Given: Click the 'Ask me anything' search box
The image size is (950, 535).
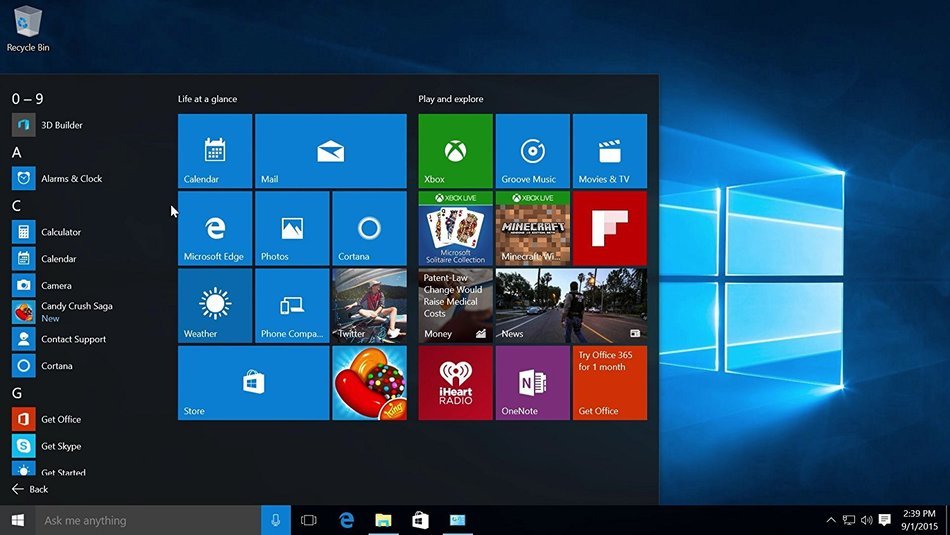Looking at the screenshot, I should pos(148,520).
